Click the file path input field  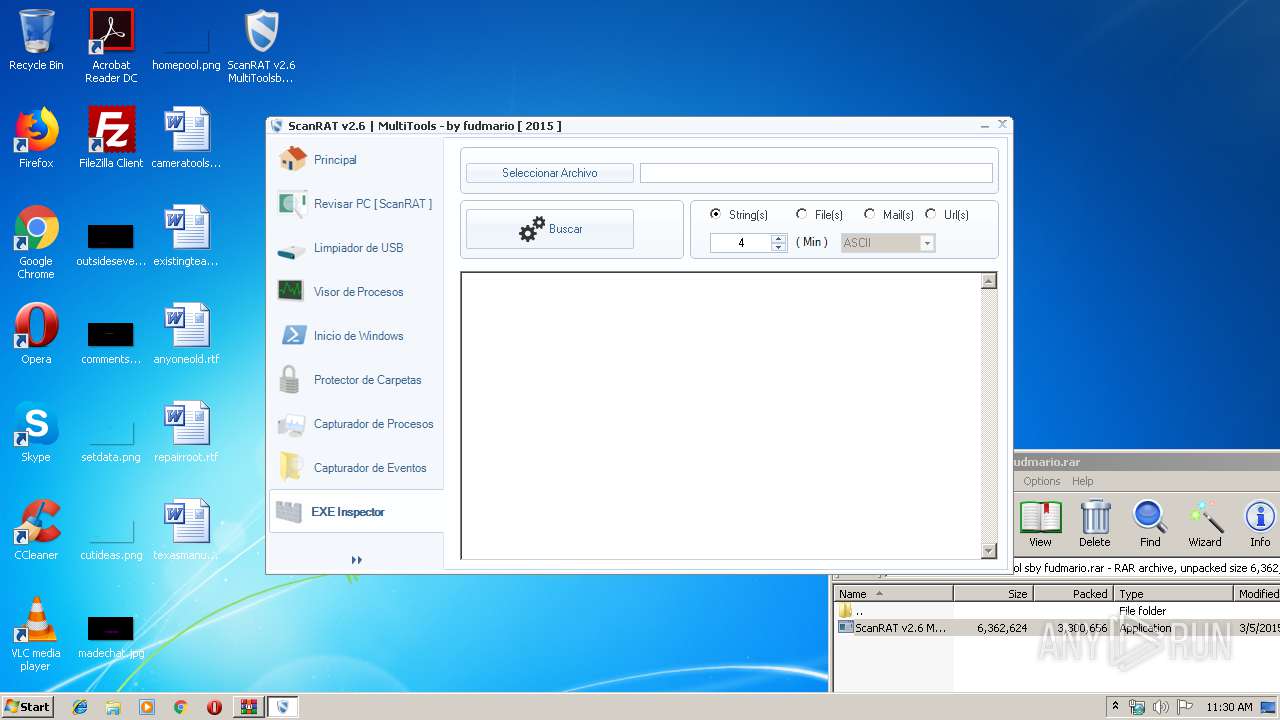(816, 173)
